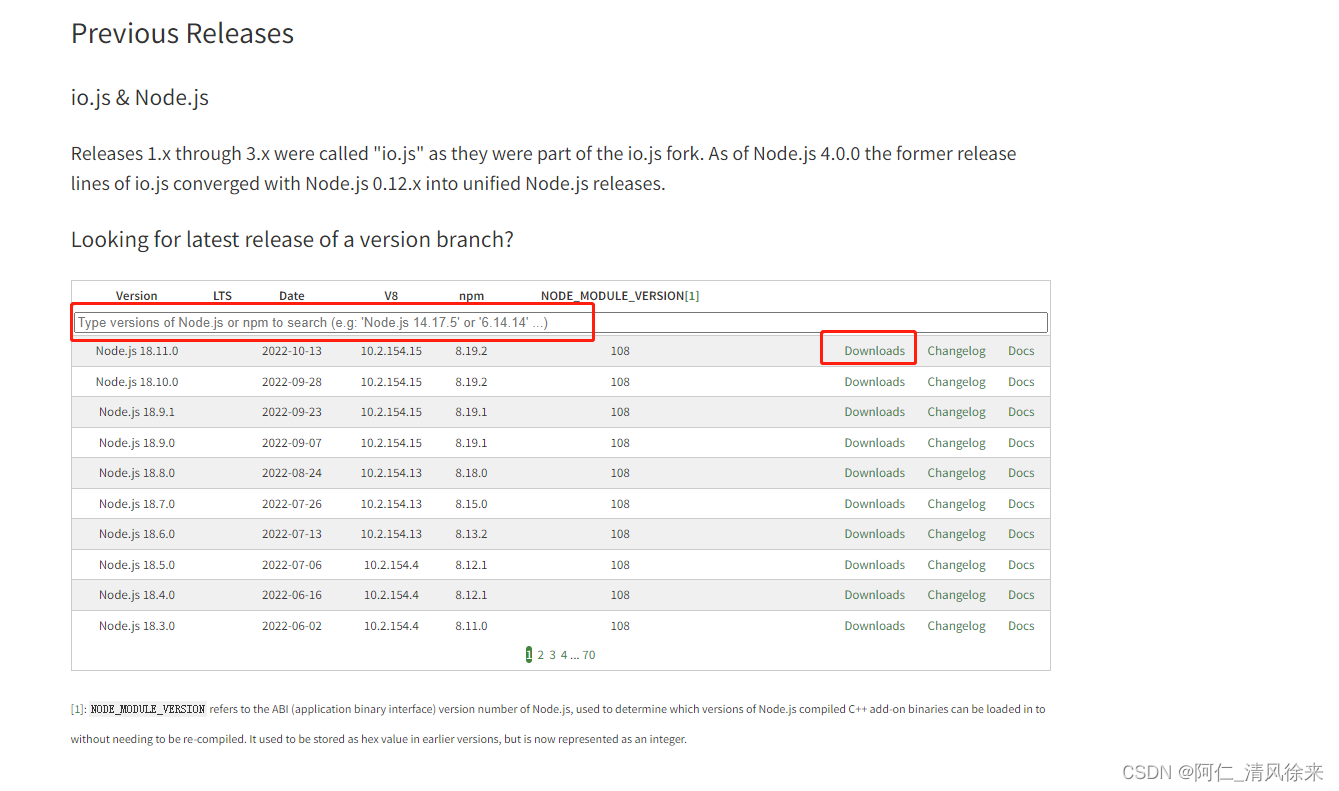Click the V8 column header
Image resolution: width=1339 pixels, height=791 pixels.
(x=391, y=296)
